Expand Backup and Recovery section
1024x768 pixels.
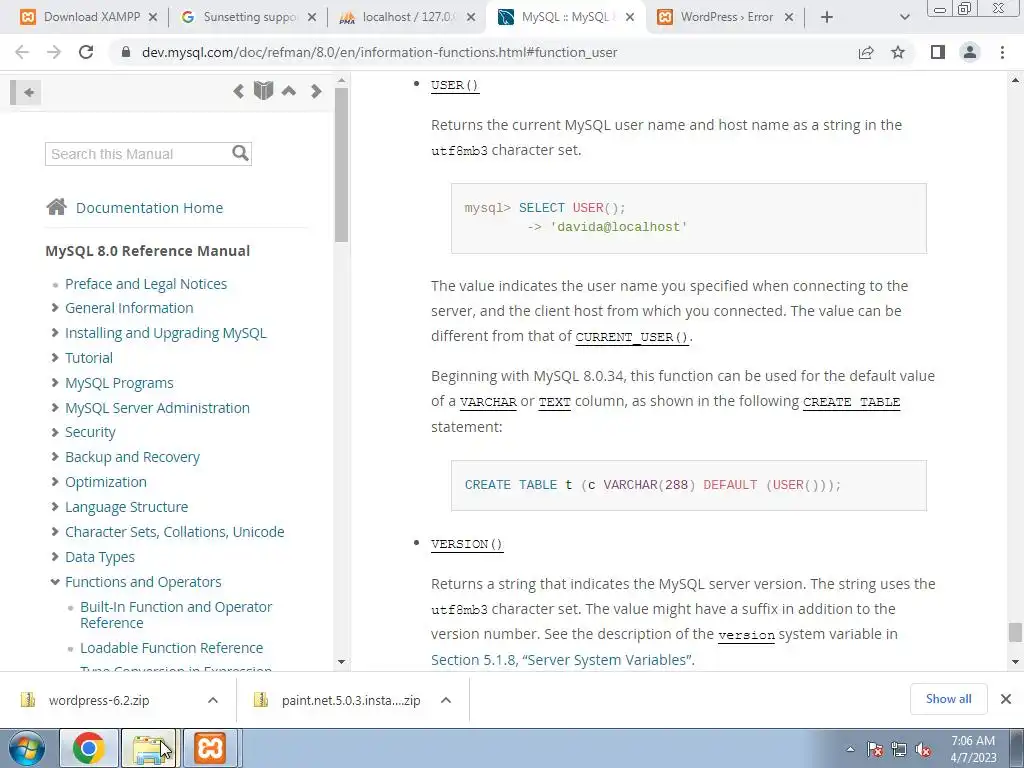pos(55,456)
